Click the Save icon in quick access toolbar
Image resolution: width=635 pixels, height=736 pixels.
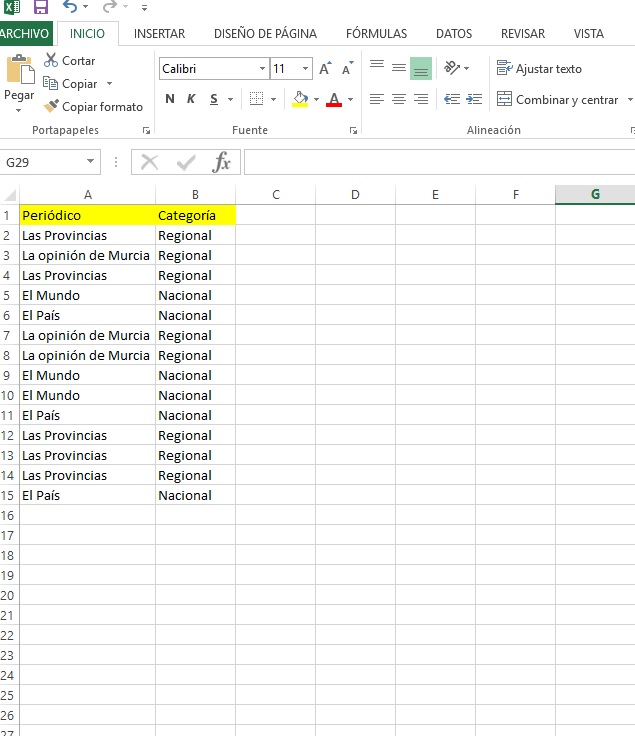point(41,7)
